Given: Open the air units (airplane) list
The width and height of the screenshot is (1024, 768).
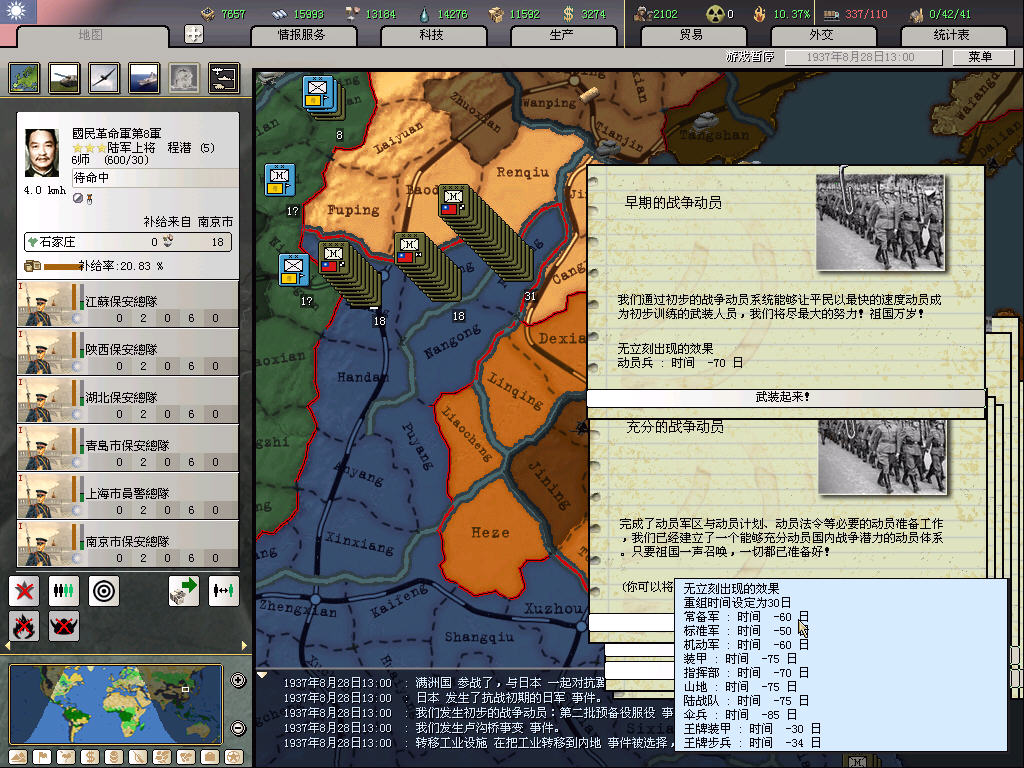Looking at the screenshot, I should point(103,77).
